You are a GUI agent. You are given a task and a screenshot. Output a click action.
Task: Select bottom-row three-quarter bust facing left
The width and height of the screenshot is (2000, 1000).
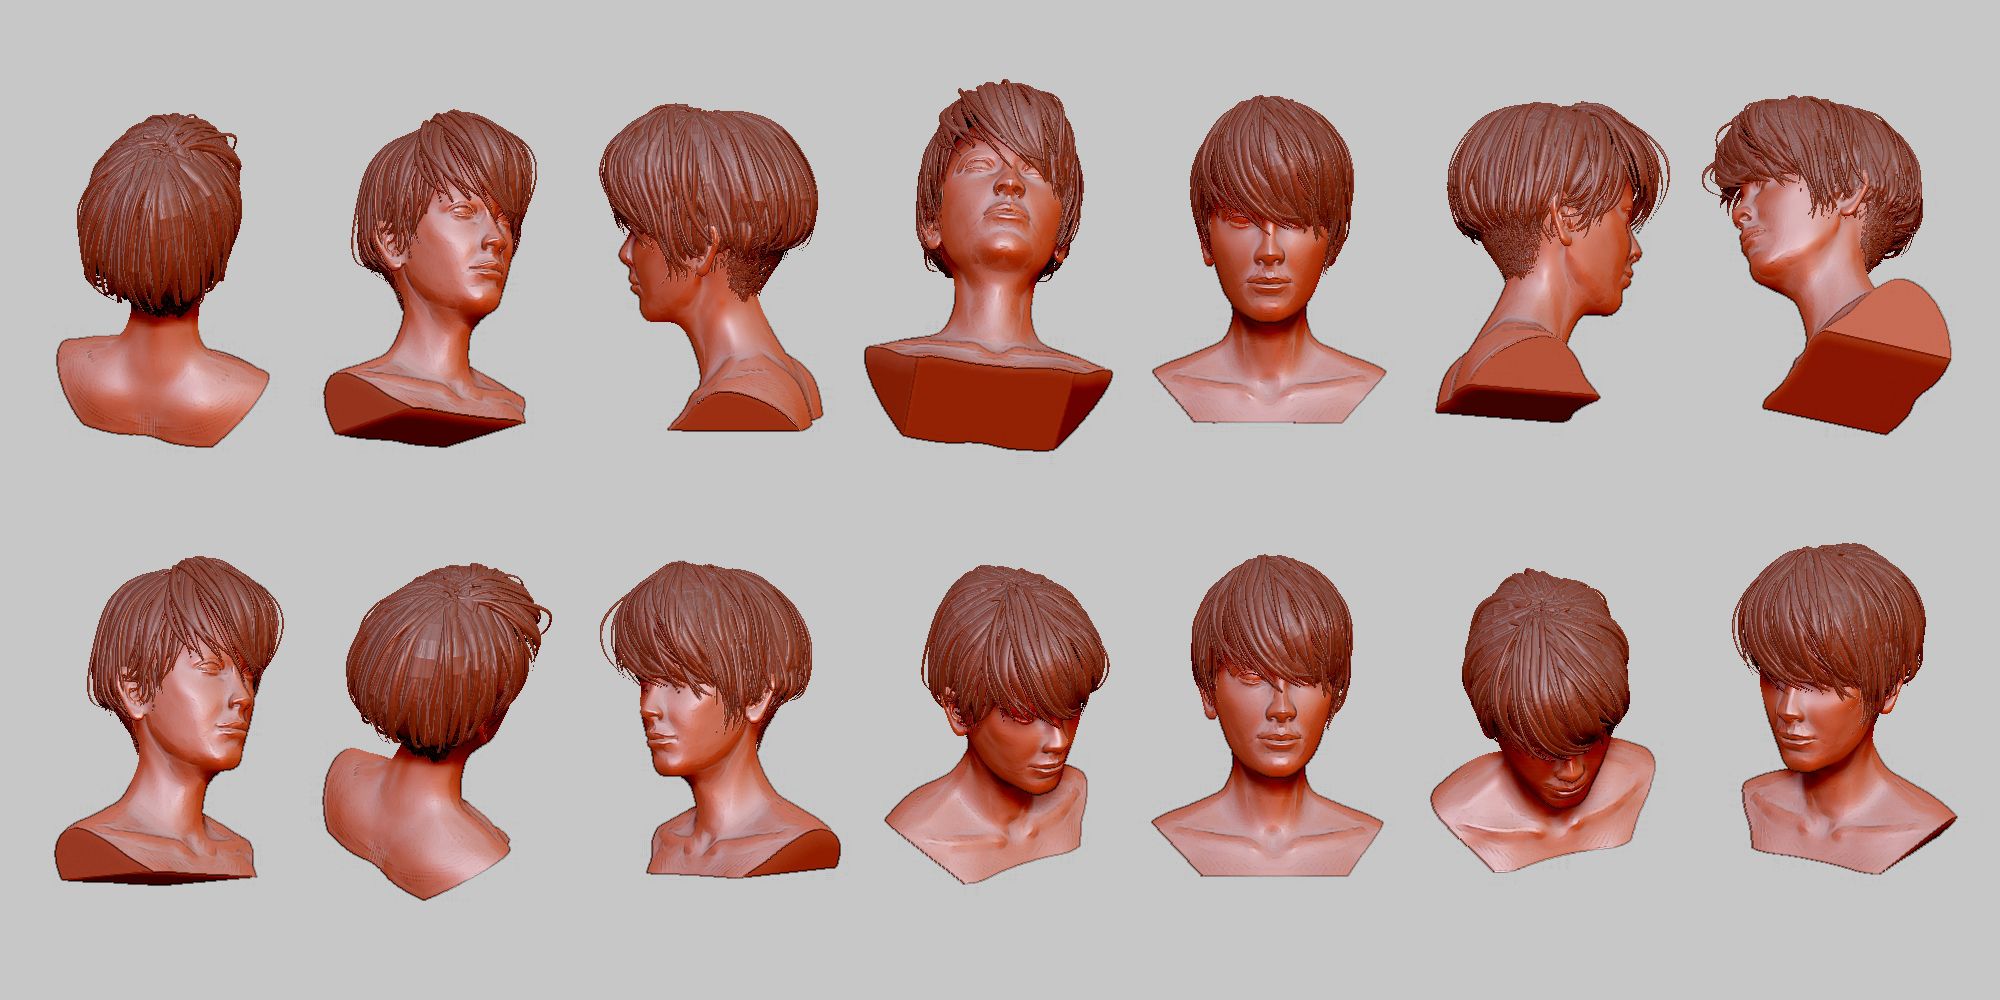pos(720,720)
